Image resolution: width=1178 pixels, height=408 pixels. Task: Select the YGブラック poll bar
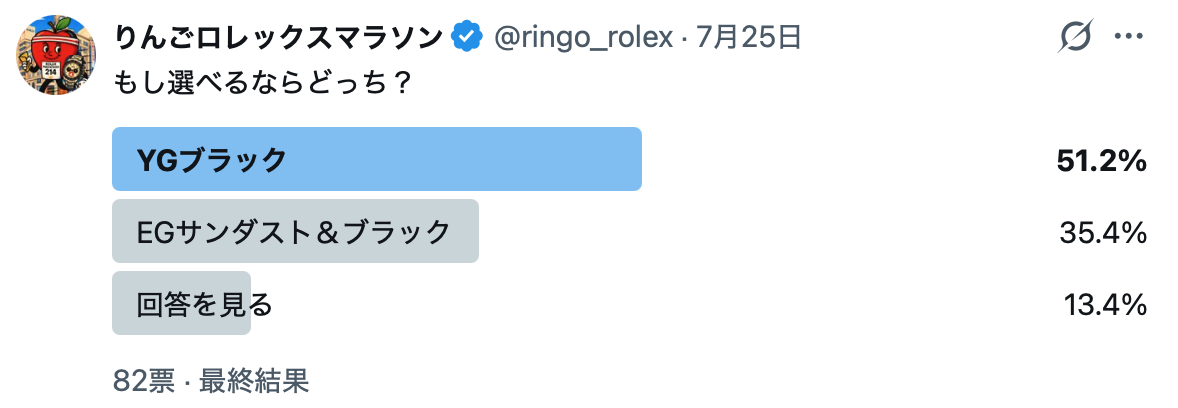[629, 159]
